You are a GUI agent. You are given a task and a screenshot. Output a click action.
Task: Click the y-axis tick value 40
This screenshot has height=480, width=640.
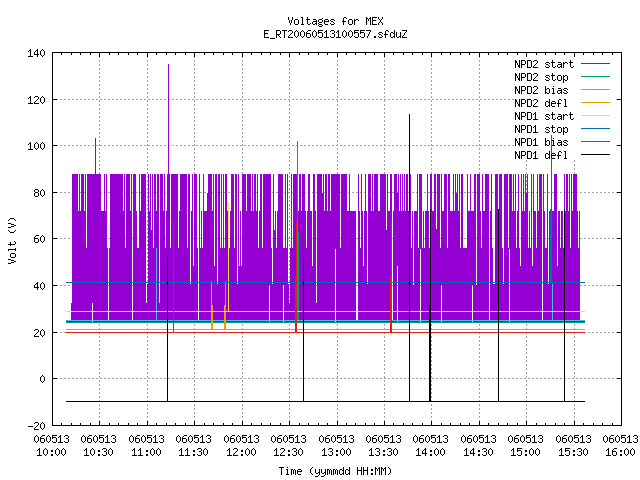tap(39, 286)
